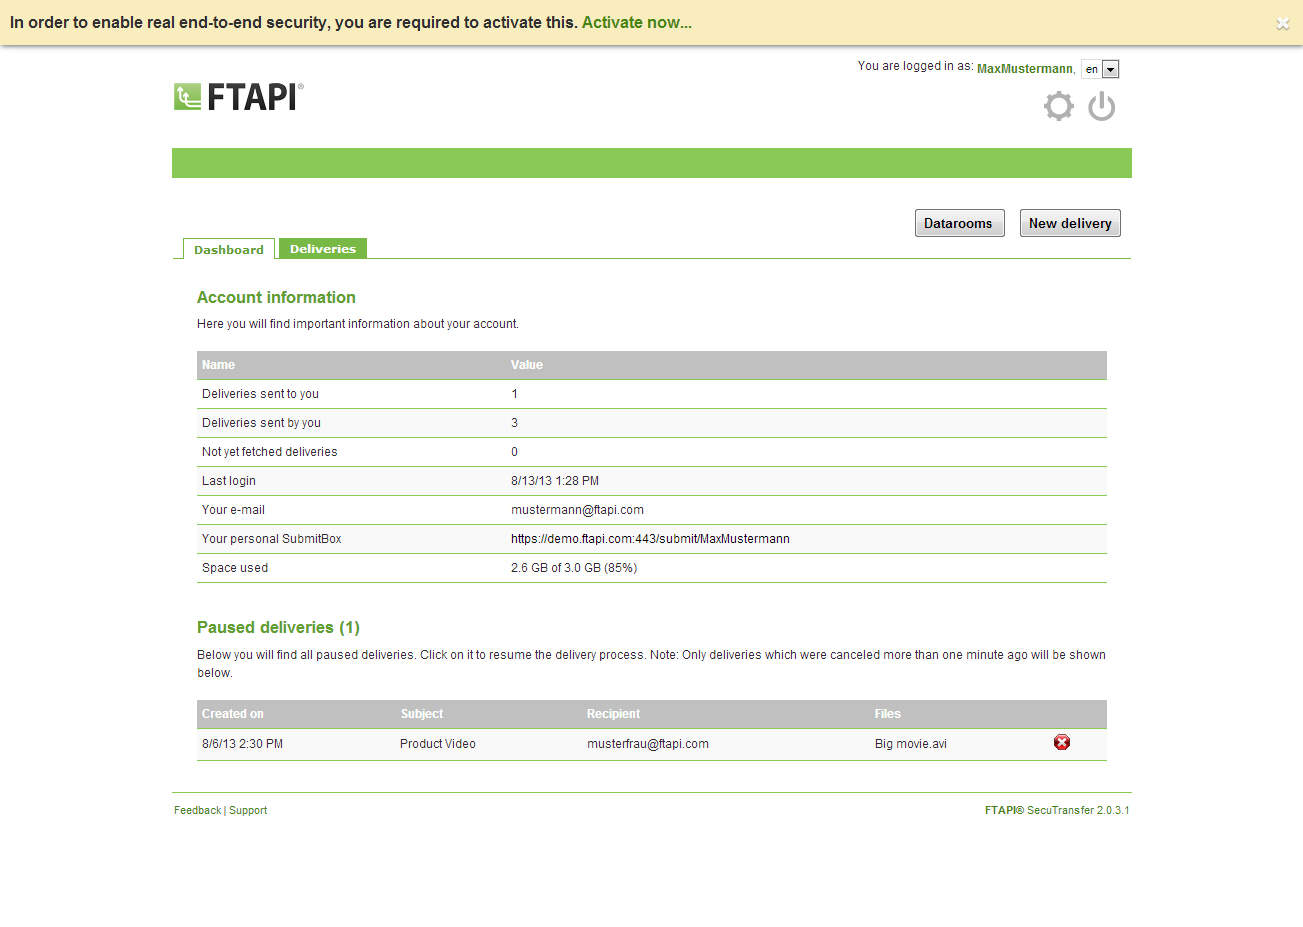This screenshot has width=1303, height=927.
Task: Open the Feedback link
Action: tap(197, 810)
